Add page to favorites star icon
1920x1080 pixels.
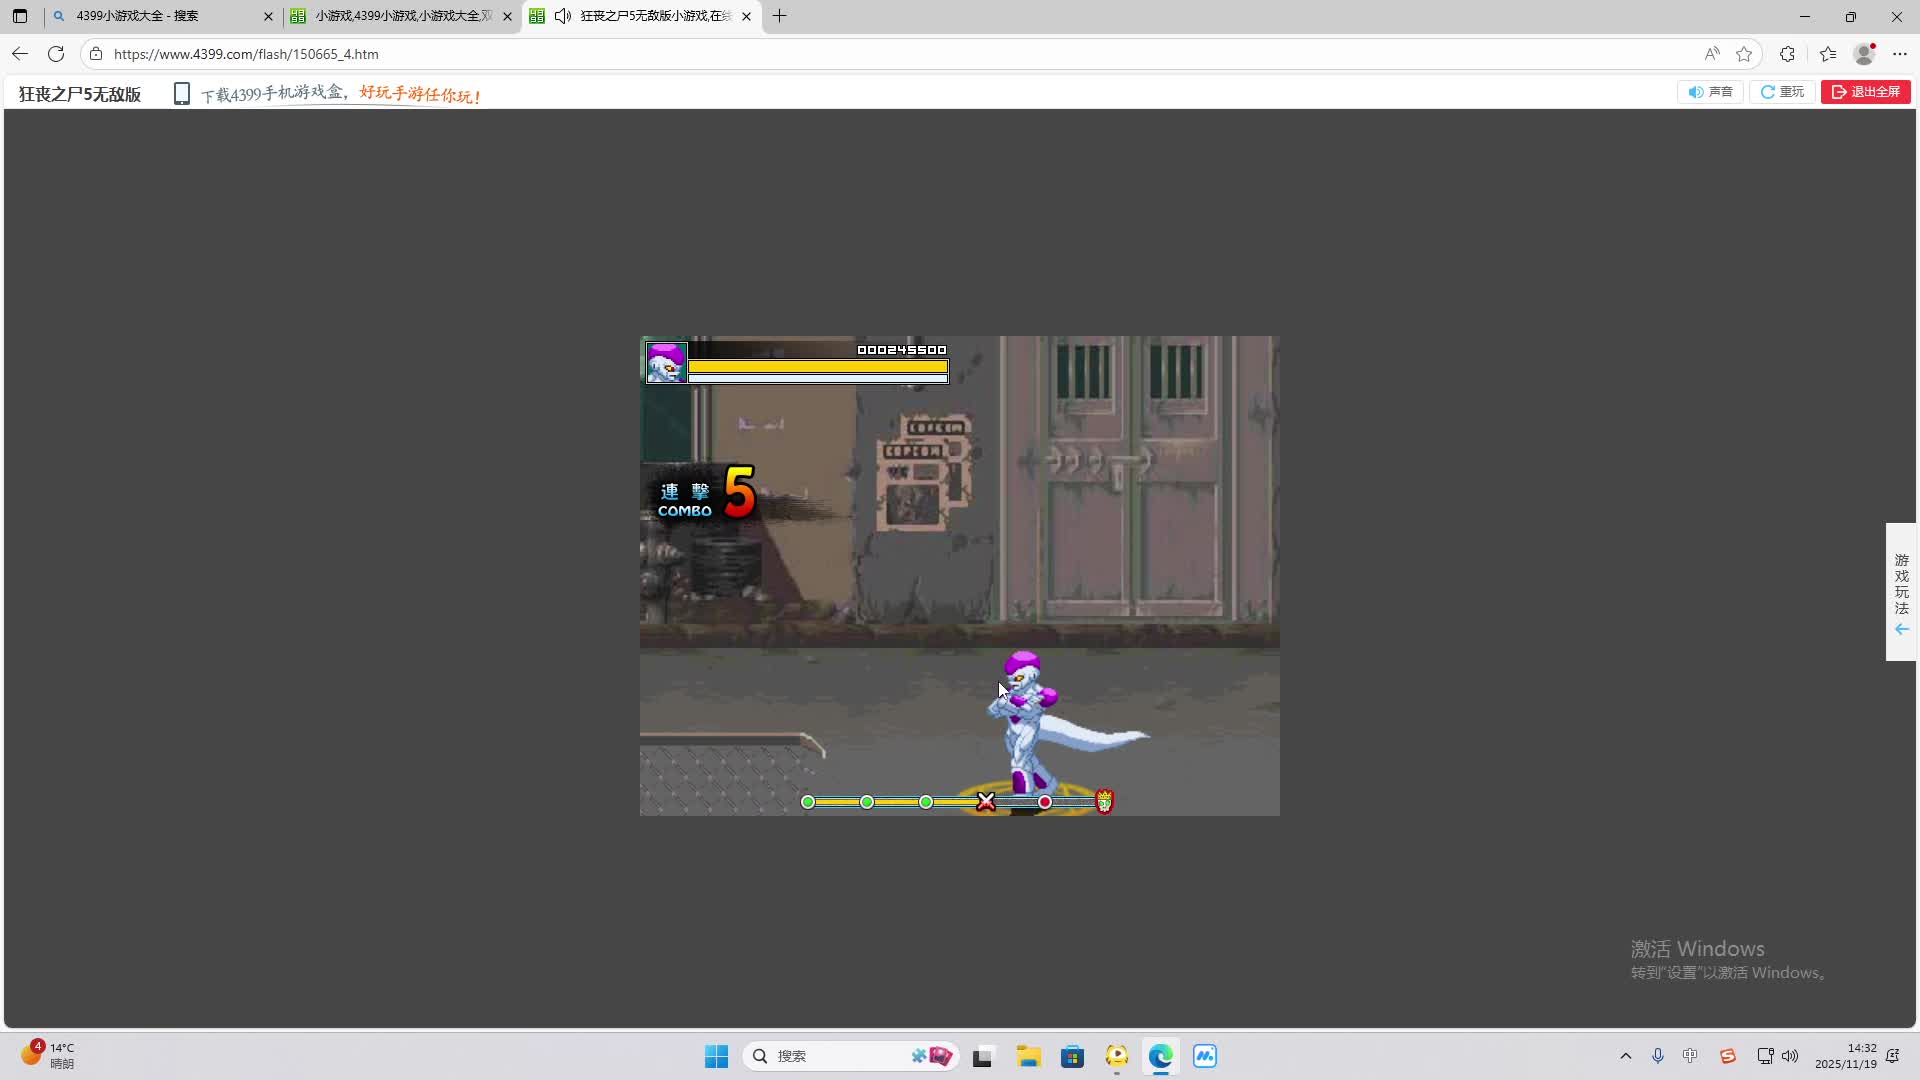[1744, 54]
